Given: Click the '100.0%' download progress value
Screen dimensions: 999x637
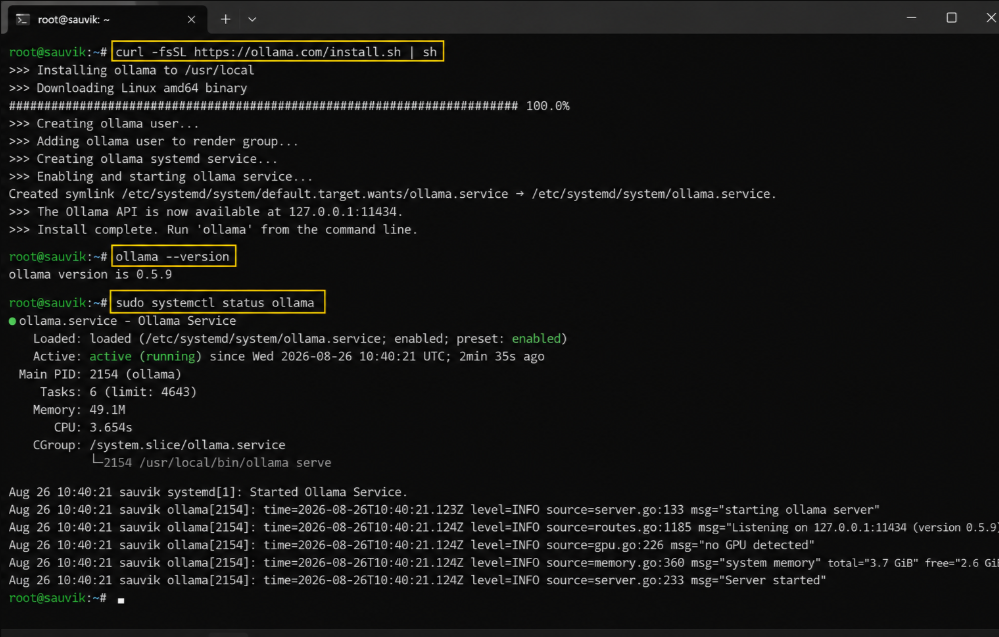Looking at the screenshot, I should (547, 106).
